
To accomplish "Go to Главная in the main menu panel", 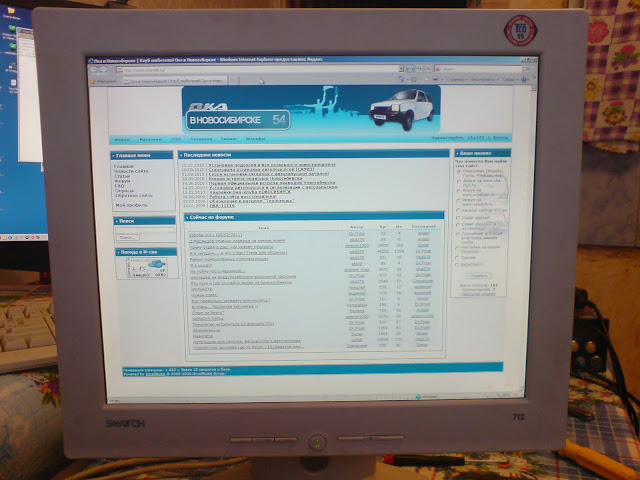I will (124, 167).
